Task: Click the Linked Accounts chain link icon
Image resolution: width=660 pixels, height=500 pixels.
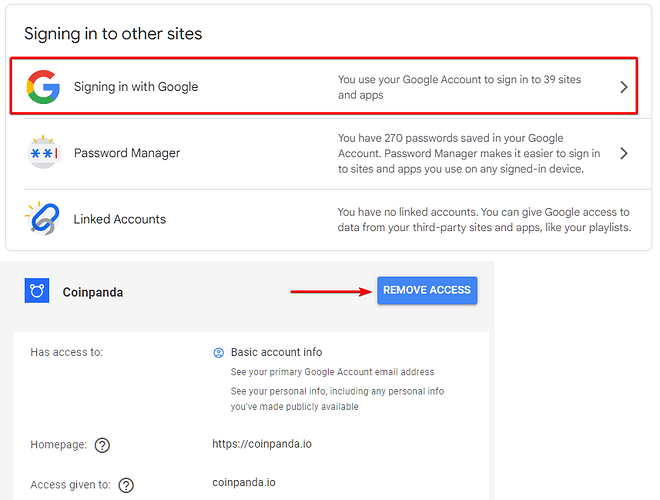Action: tap(43, 218)
